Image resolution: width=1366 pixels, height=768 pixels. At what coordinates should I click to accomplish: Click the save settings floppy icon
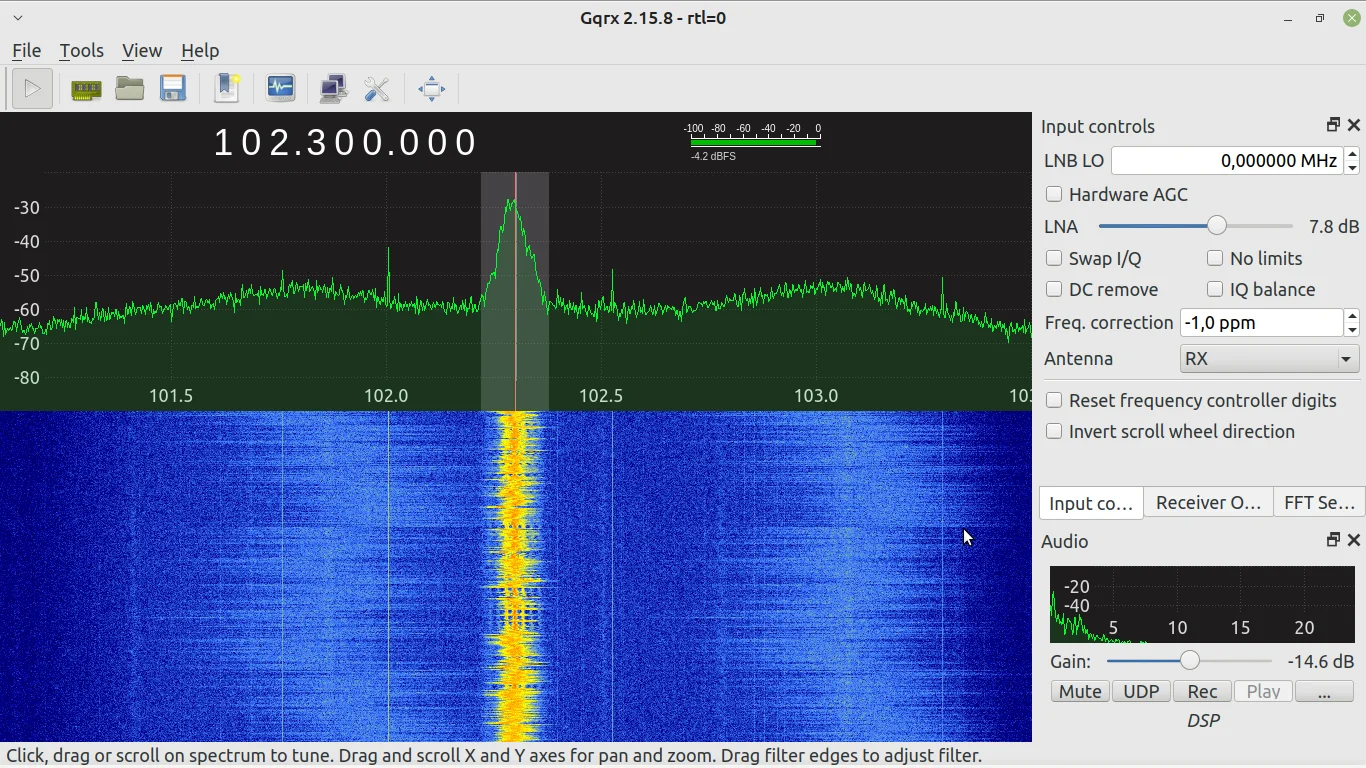tap(173, 89)
